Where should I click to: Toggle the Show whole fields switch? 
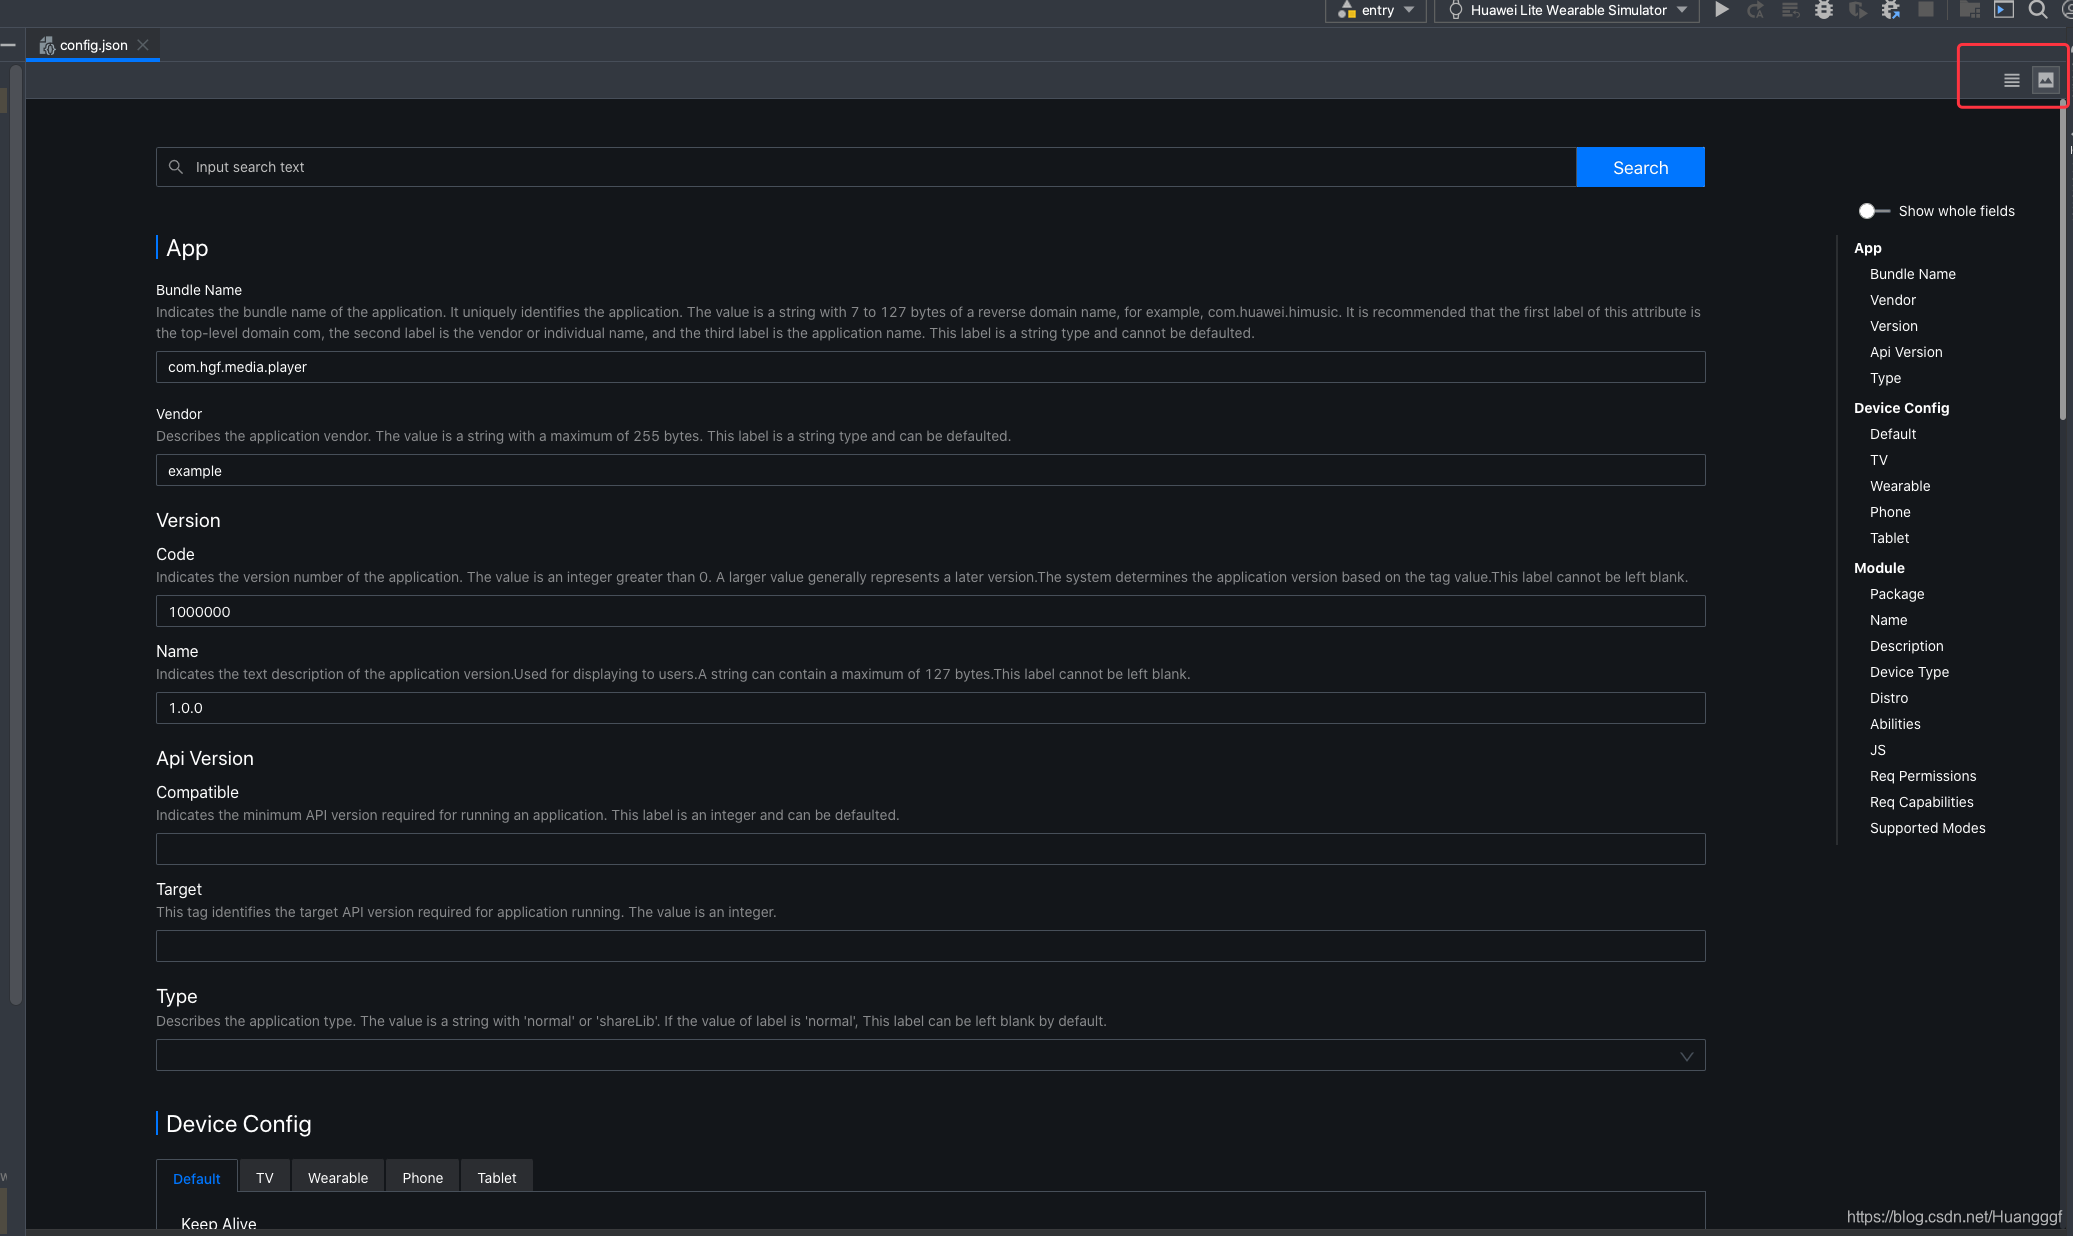[1873, 211]
